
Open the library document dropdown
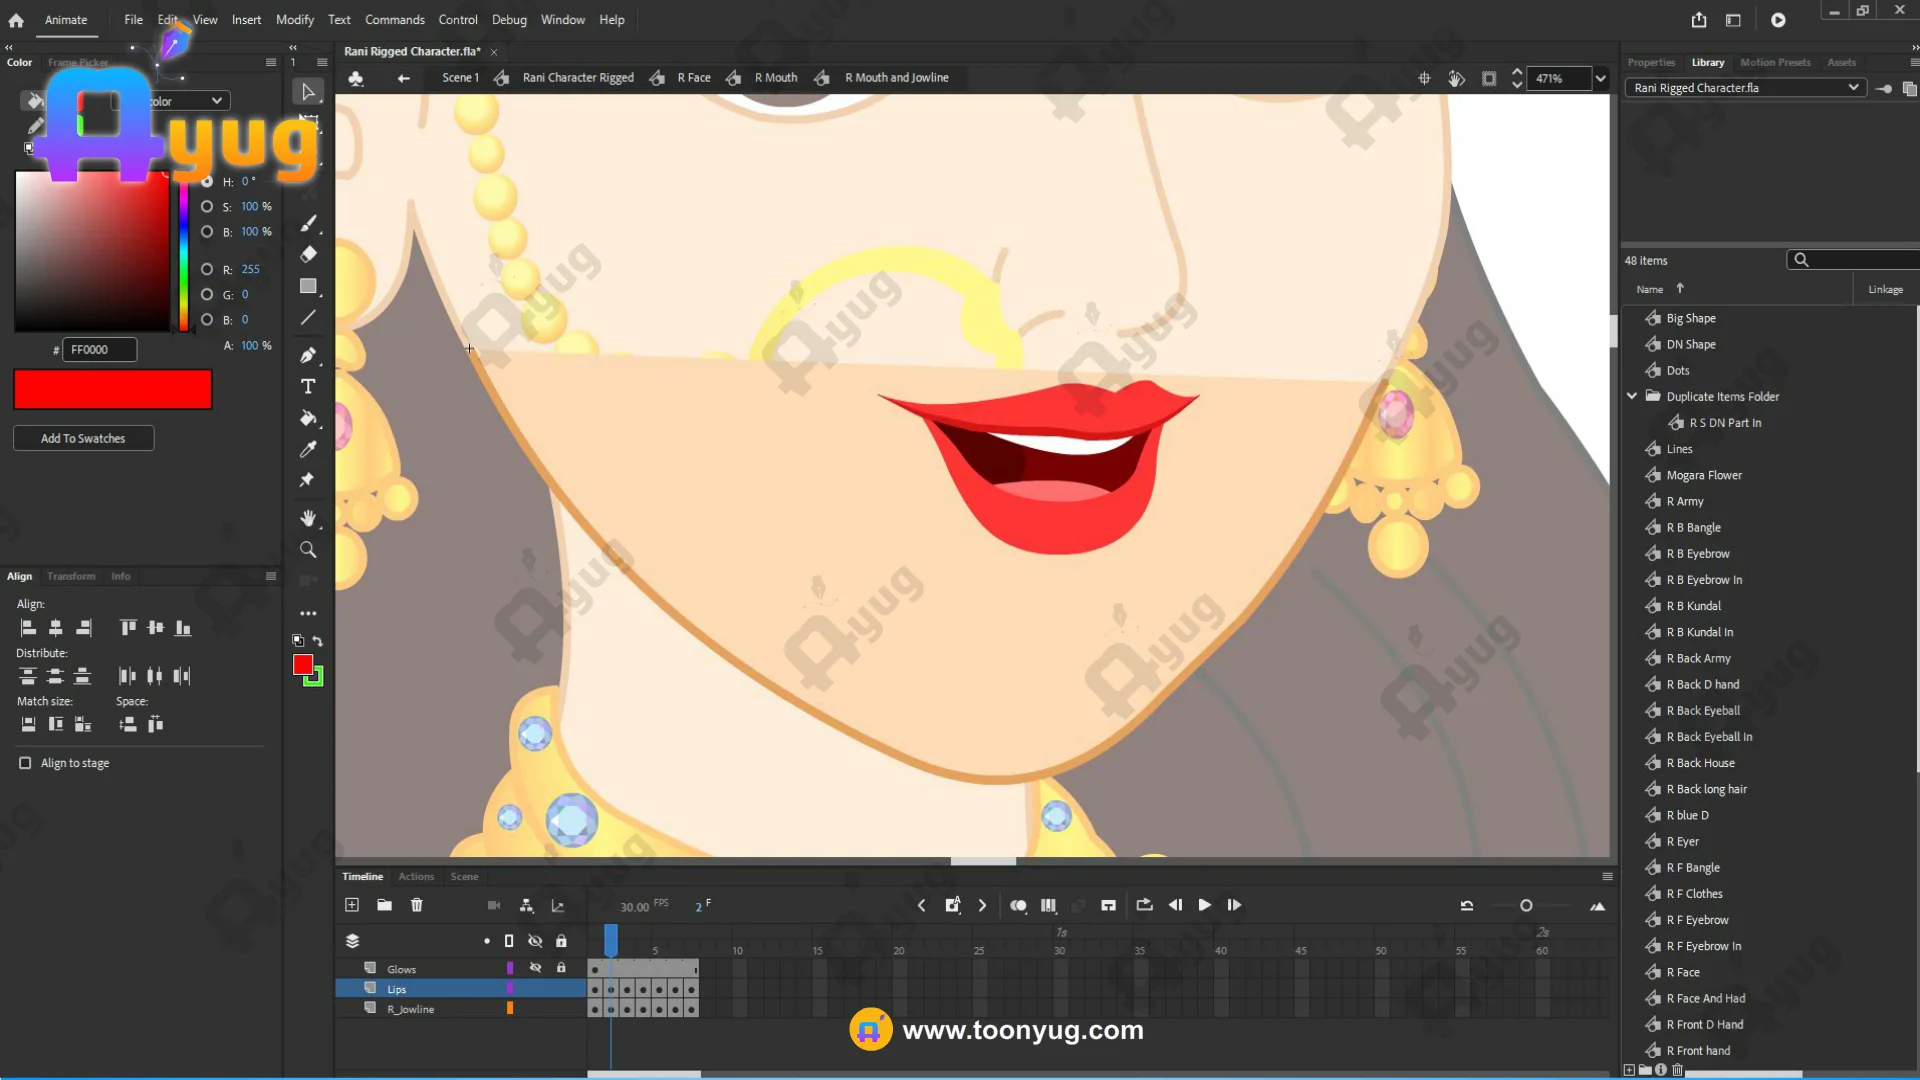(x=1853, y=88)
